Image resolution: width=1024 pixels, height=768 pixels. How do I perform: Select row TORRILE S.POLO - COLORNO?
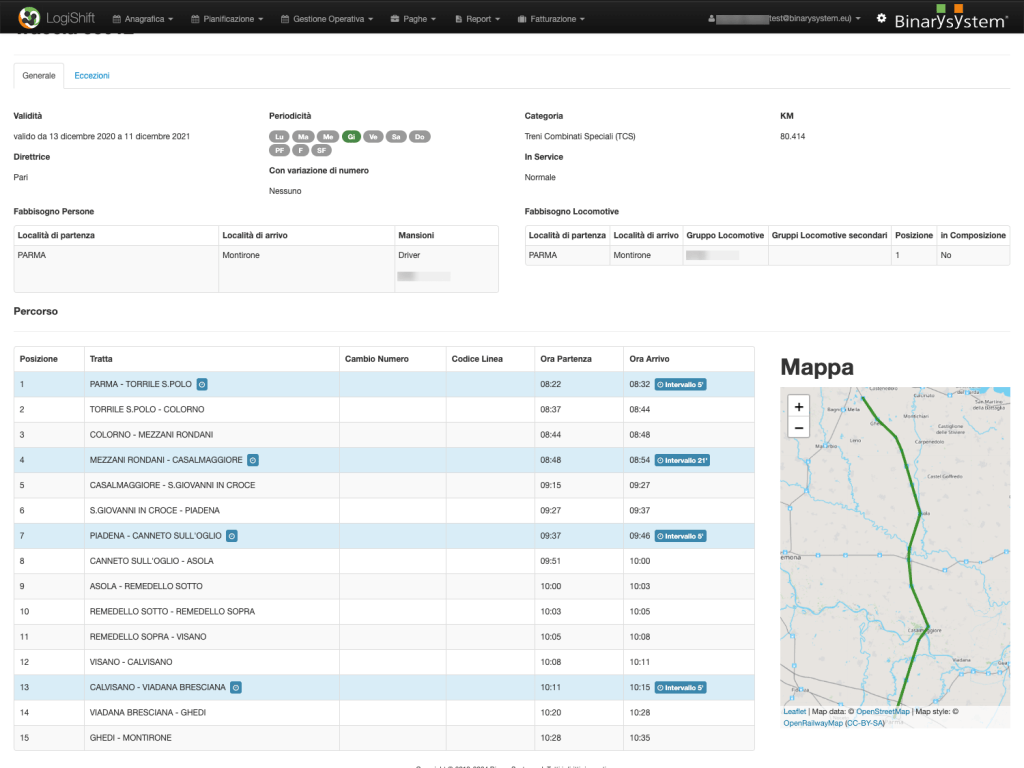click(x=384, y=409)
